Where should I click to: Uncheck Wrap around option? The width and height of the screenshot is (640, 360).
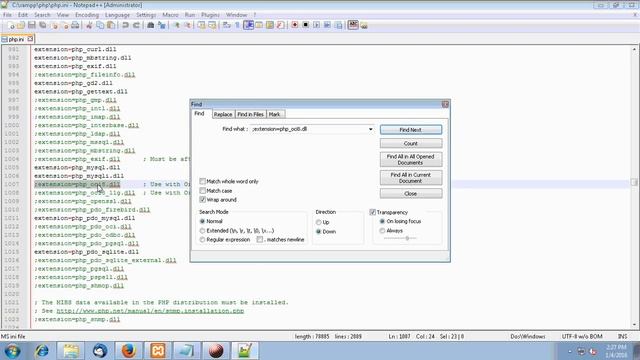202,200
